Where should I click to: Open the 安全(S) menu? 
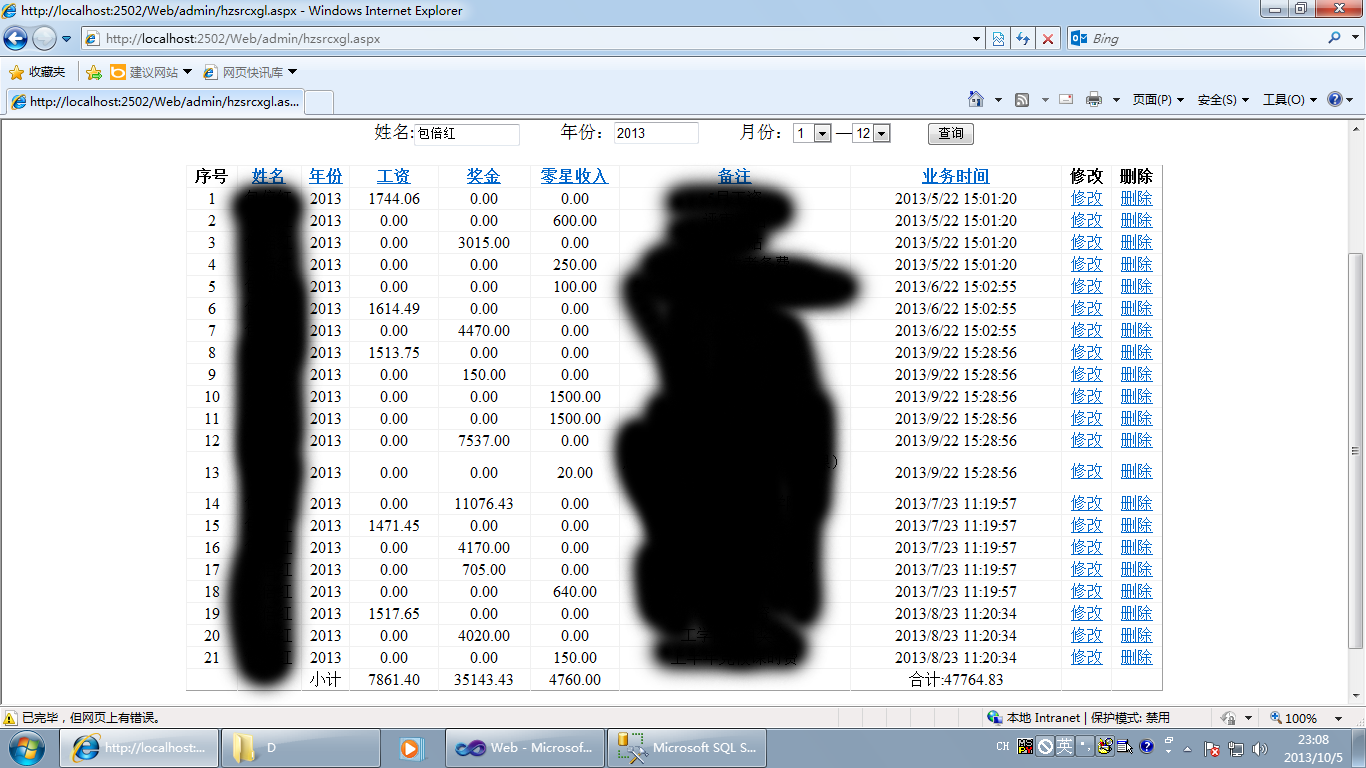1223,100
